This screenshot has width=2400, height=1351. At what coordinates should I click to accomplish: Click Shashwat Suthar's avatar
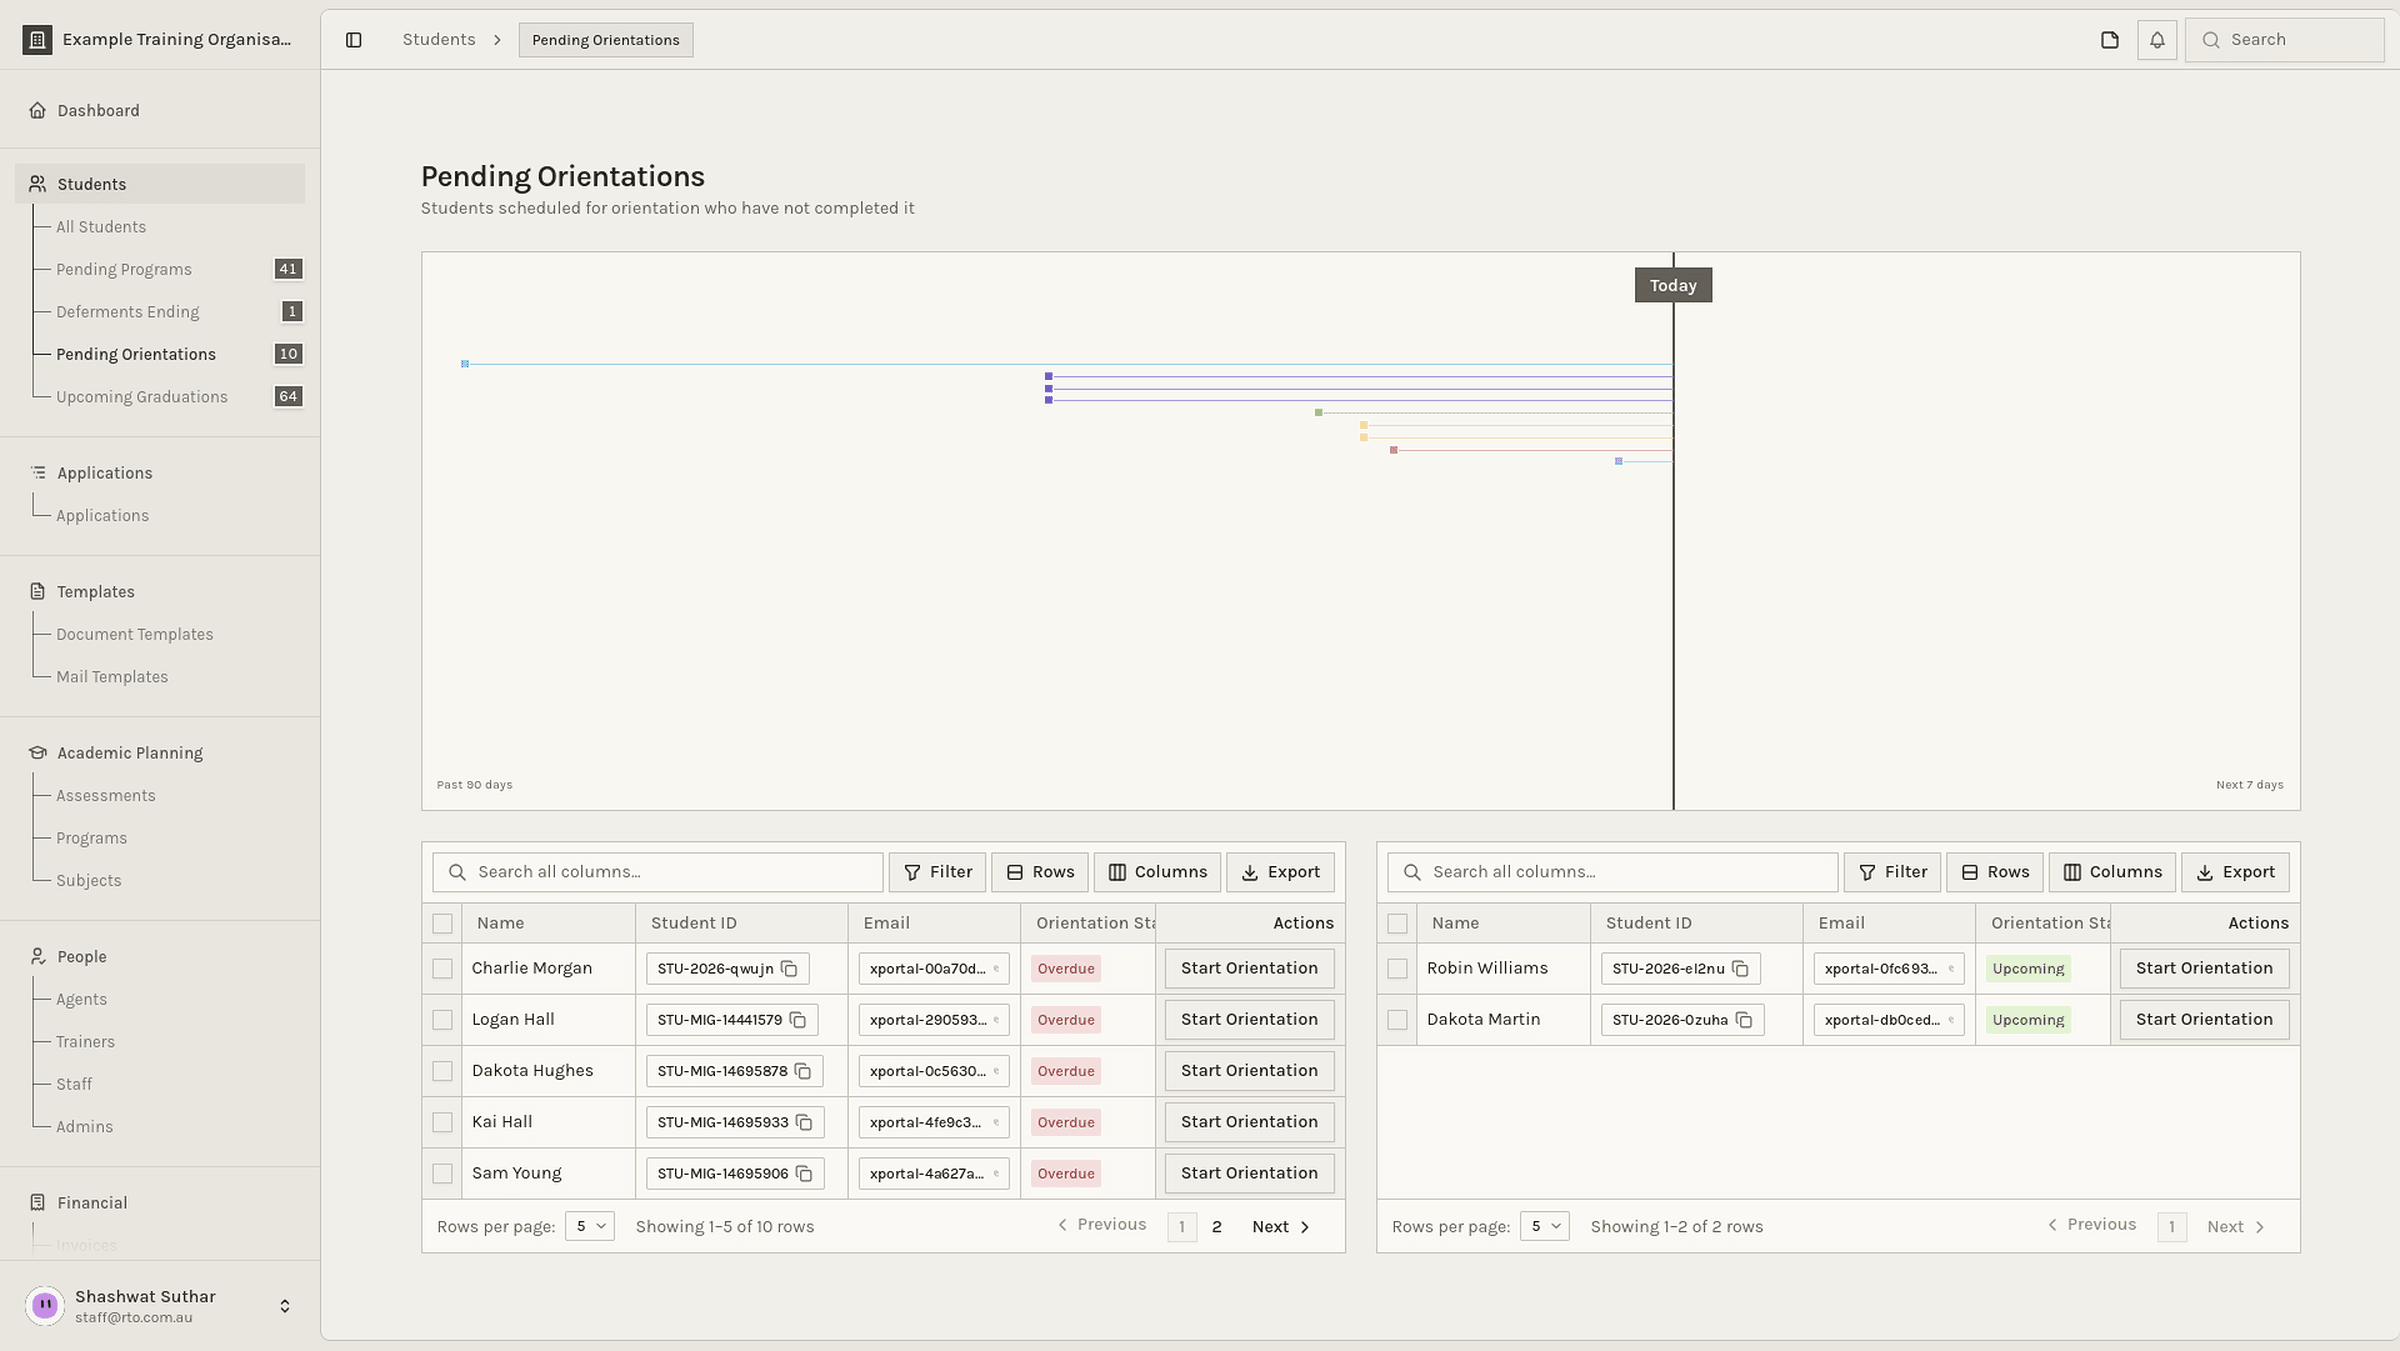tap(45, 1305)
